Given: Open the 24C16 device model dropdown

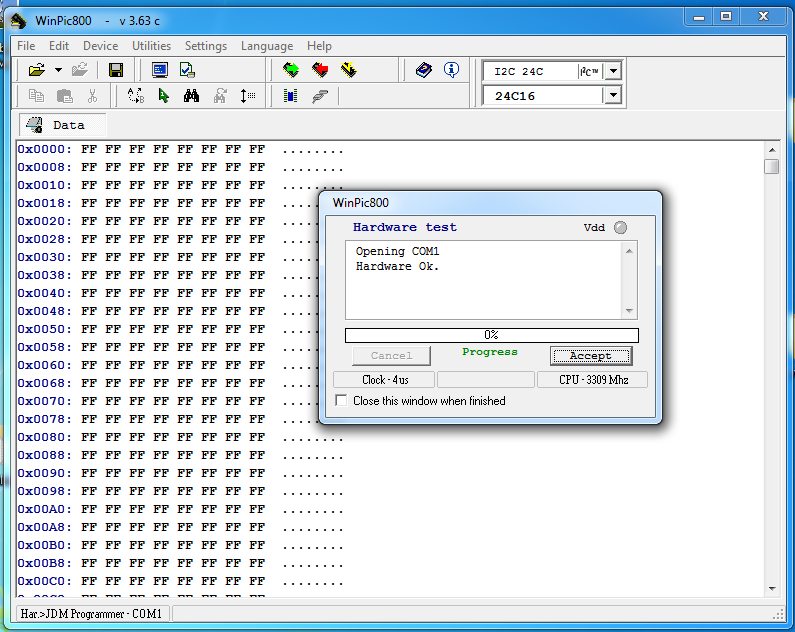Looking at the screenshot, I should tap(613, 95).
